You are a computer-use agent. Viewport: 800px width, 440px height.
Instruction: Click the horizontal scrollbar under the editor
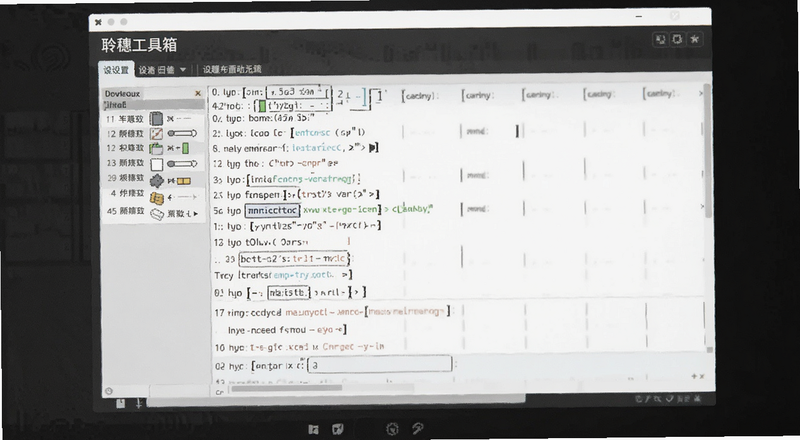coord(287,388)
